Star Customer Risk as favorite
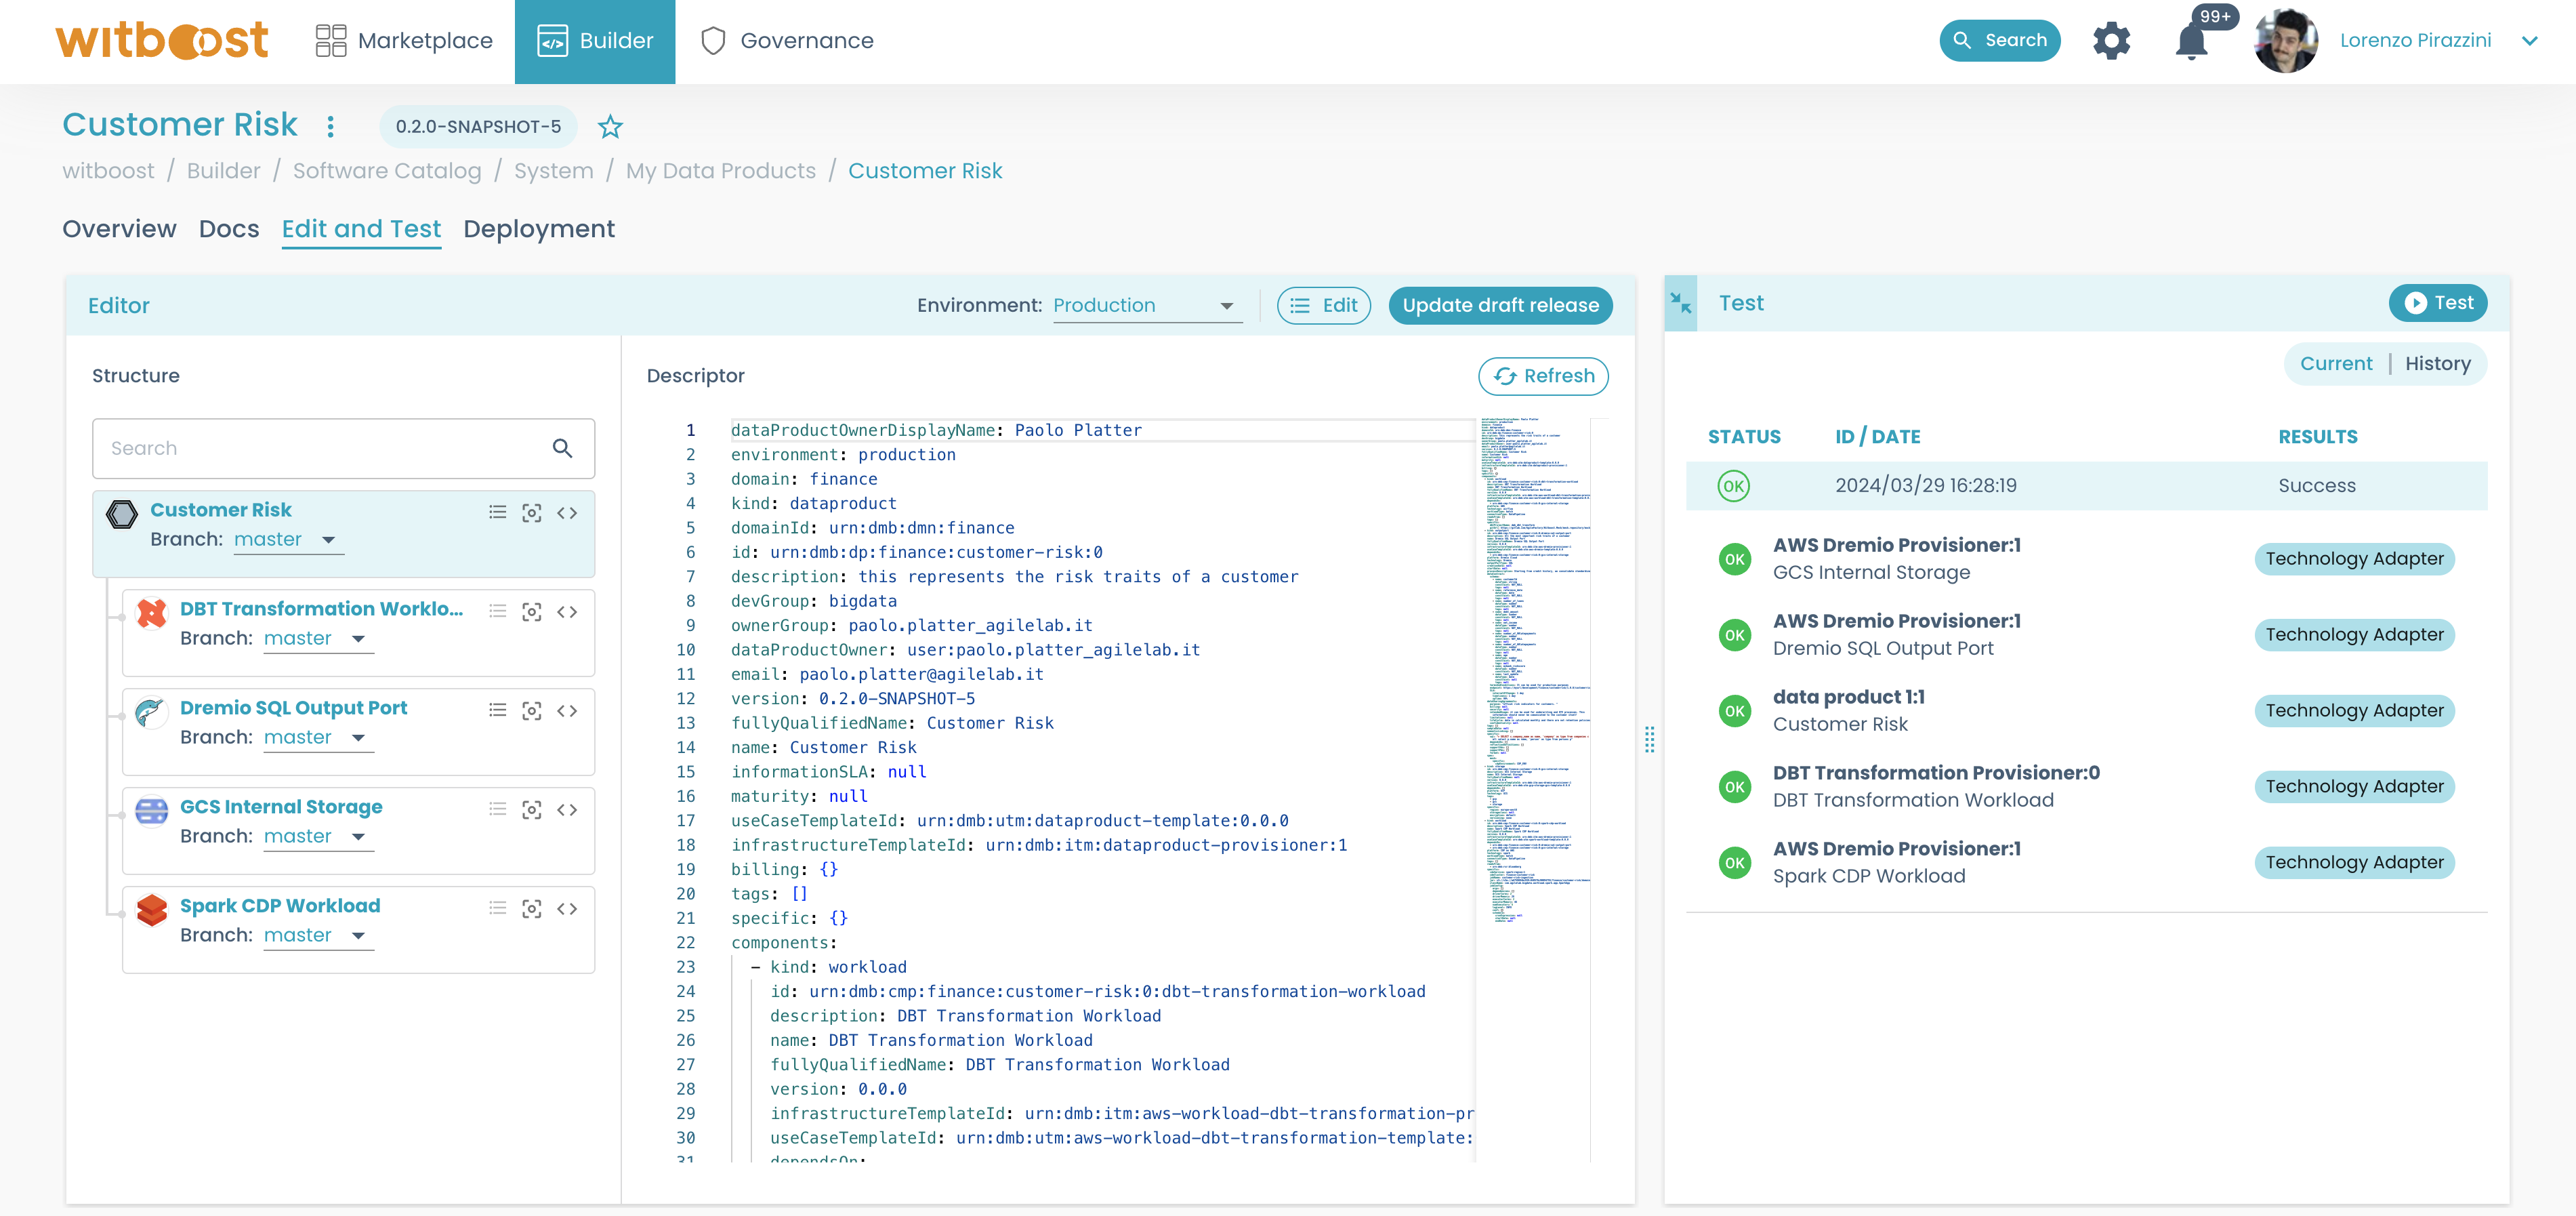2576x1216 pixels. [610, 127]
